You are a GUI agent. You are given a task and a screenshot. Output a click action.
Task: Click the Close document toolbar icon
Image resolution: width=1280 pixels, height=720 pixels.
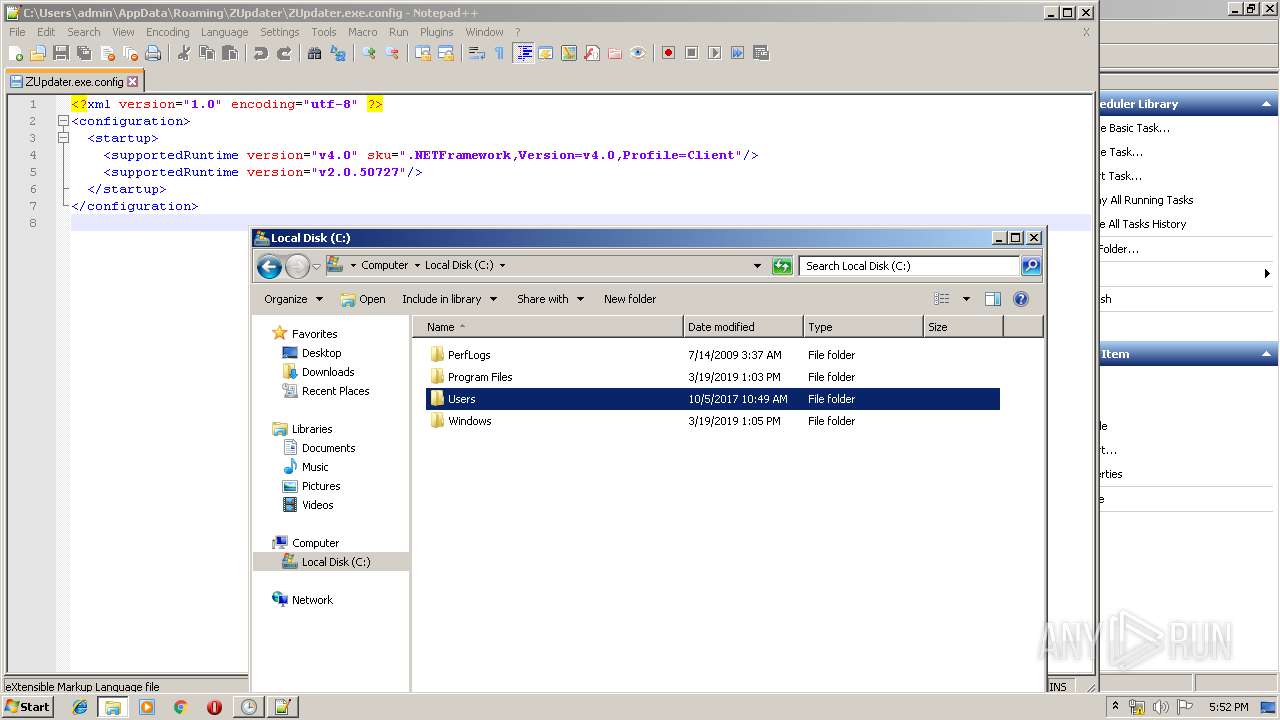[107, 53]
